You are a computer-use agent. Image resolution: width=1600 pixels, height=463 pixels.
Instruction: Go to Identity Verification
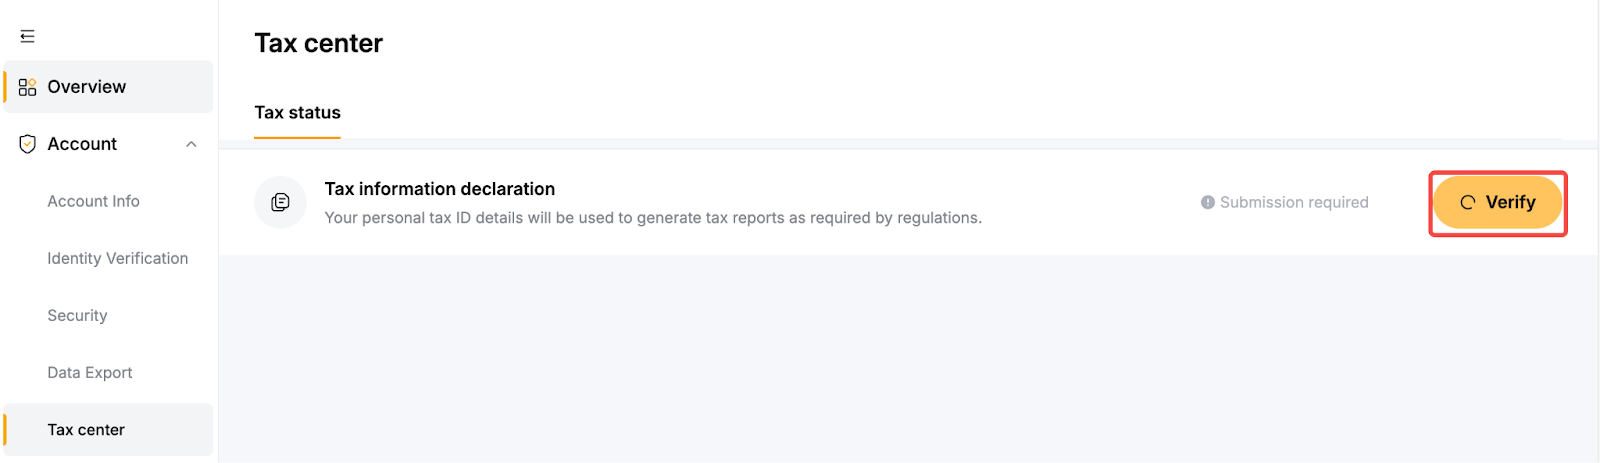coord(117,258)
